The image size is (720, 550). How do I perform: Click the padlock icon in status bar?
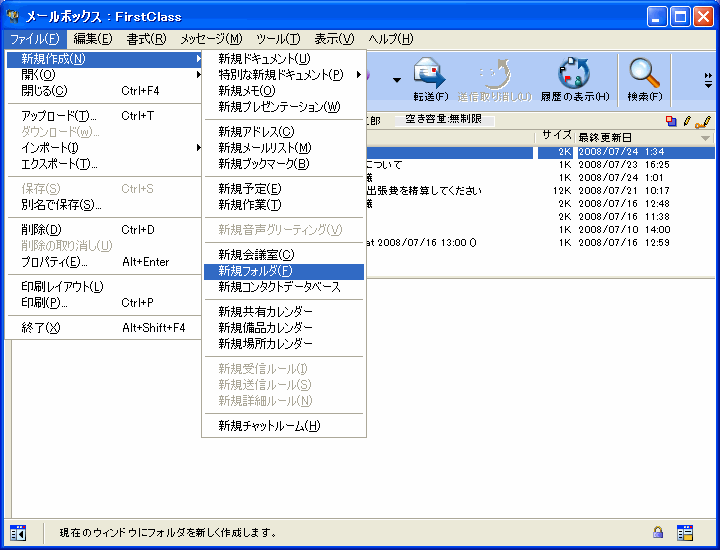click(658, 532)
